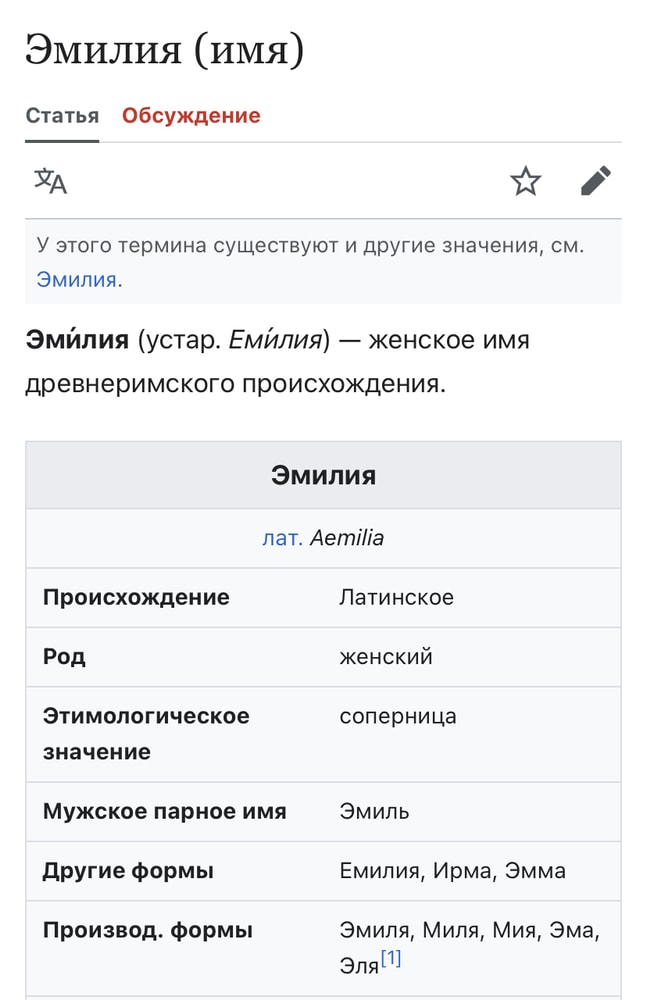This screenshot has width=647, height=1000.
Task: Click the Происхождение row label
Action: pyautogui.click(x=136, y=597)
